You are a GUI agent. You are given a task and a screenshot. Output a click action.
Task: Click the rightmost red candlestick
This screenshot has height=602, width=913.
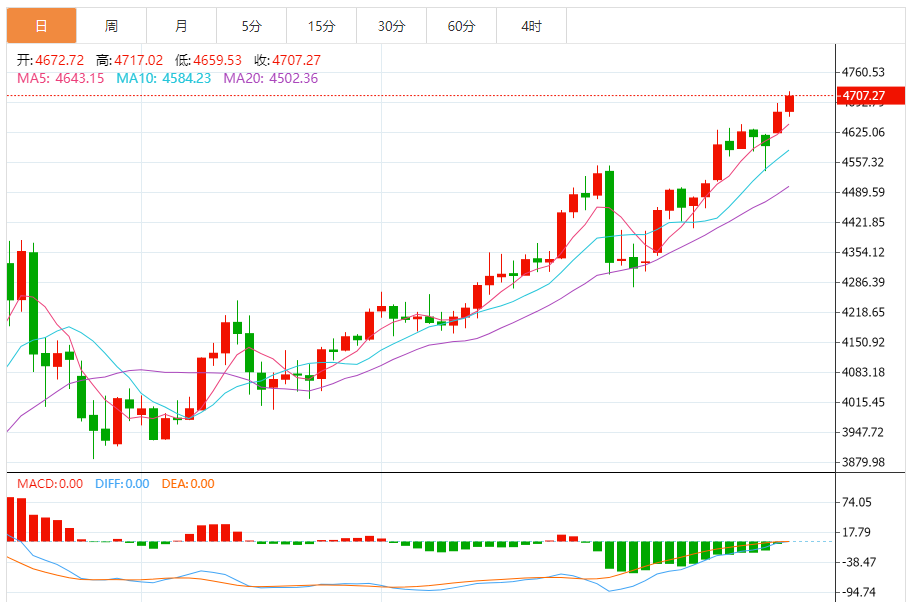pyautogui.click(x=790, y=103)
